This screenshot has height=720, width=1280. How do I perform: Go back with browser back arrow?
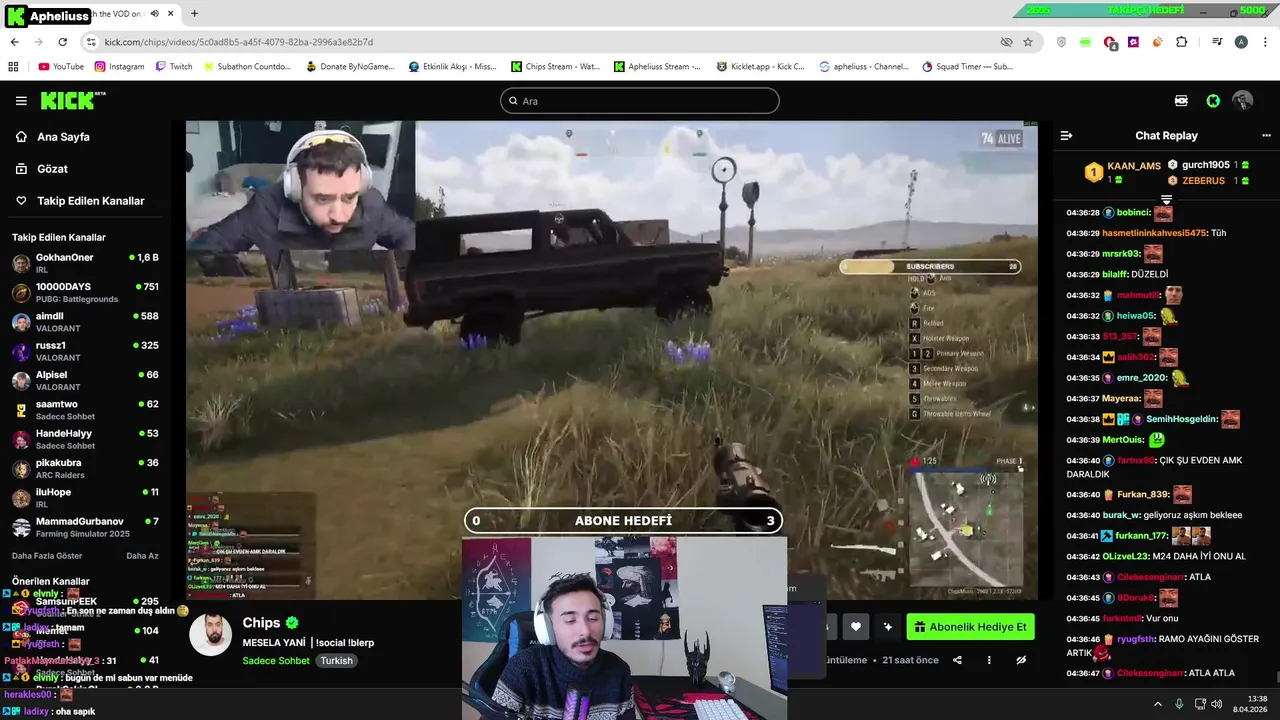point(15,42)
